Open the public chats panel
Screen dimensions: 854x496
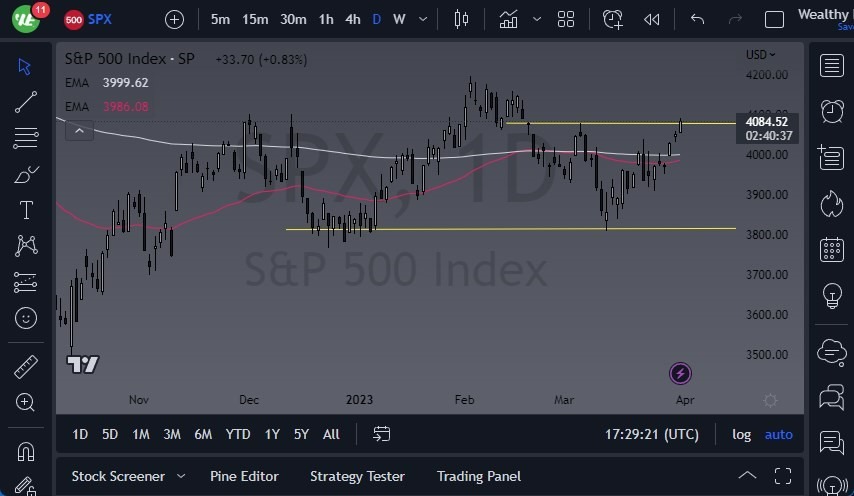832,351
